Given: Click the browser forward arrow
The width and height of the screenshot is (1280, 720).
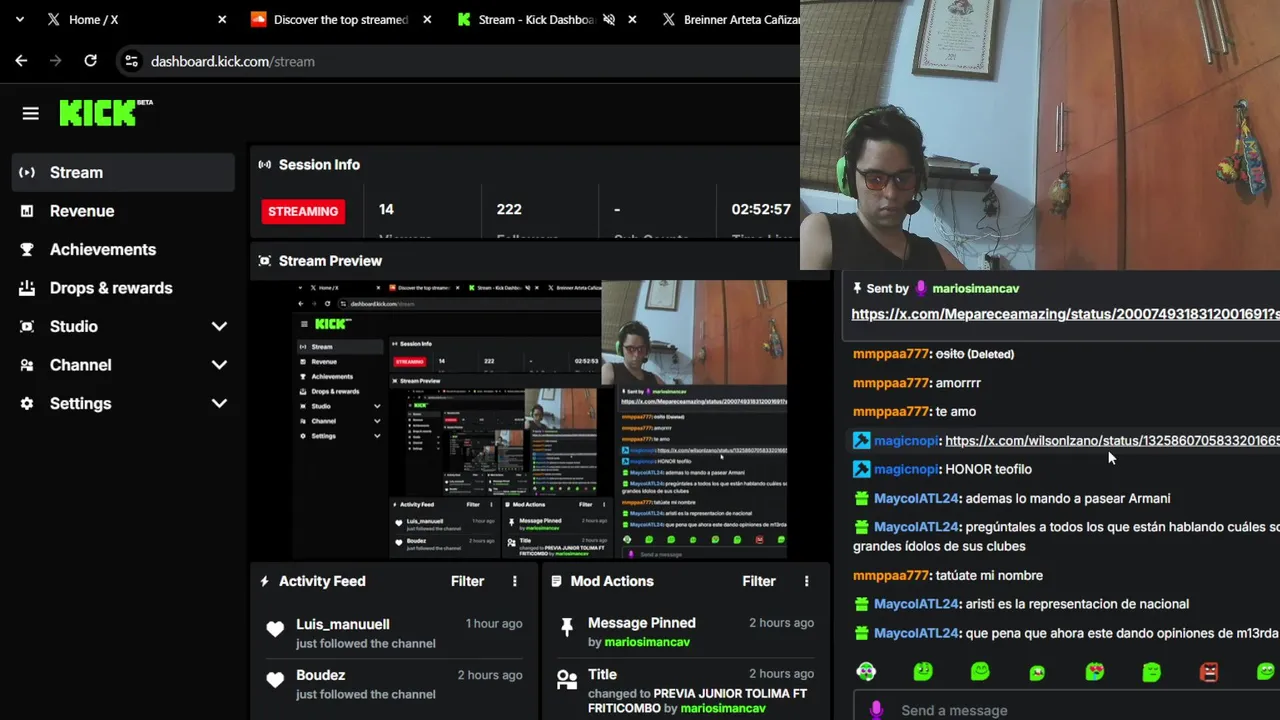Looking at the screenshot, I should (x=56, y=61).
